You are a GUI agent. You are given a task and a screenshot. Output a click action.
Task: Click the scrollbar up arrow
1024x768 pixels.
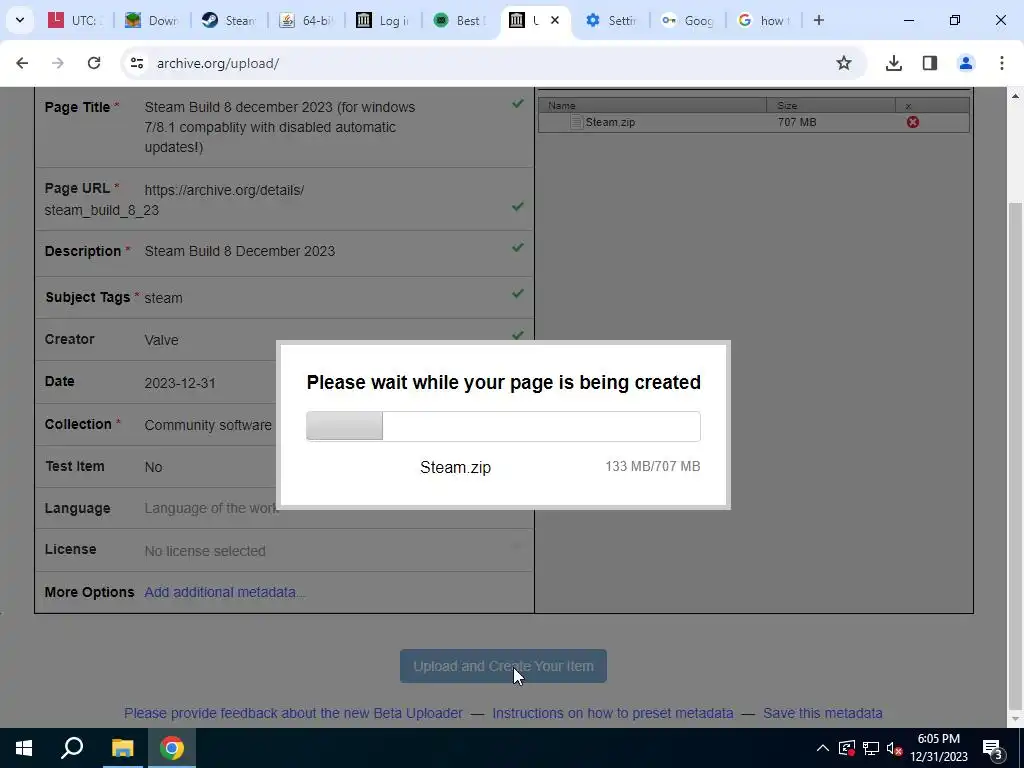click(1016, 95)
